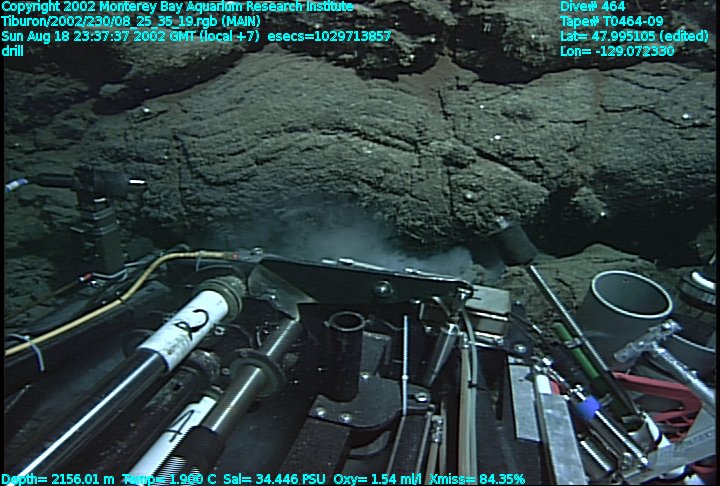Select the 'drill' annotation label
This screenshot has width=720, height=486.
point(14,51)
